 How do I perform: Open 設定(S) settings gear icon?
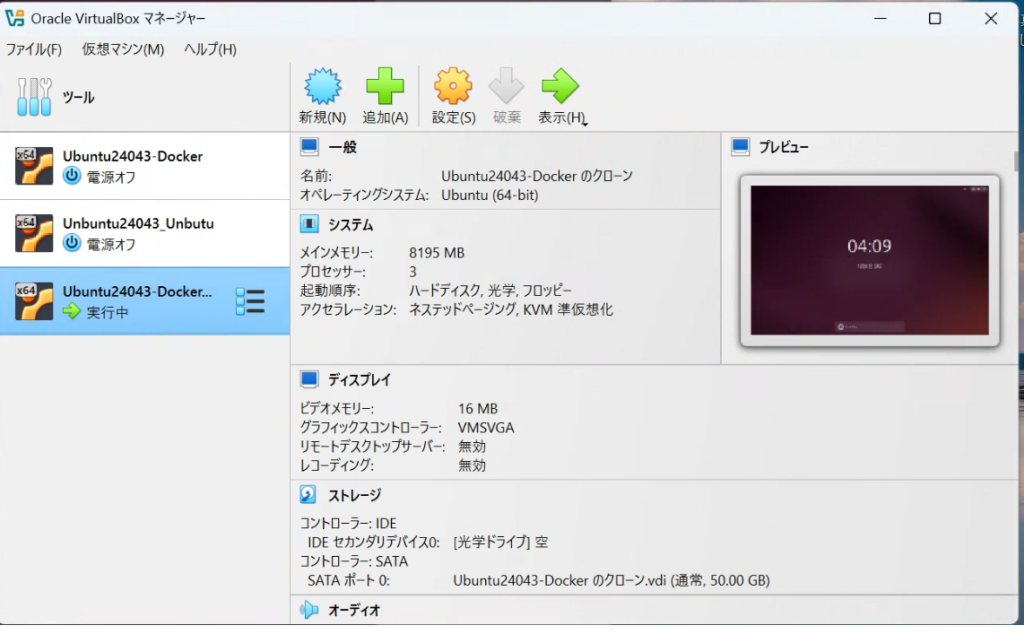click(x=453, y=87)
